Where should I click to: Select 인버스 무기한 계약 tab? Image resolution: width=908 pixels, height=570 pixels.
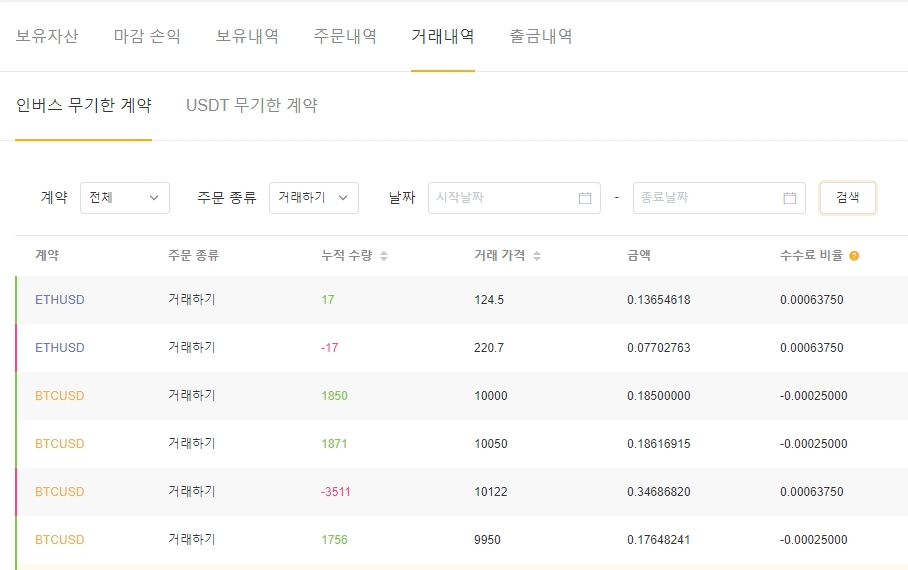84,105
